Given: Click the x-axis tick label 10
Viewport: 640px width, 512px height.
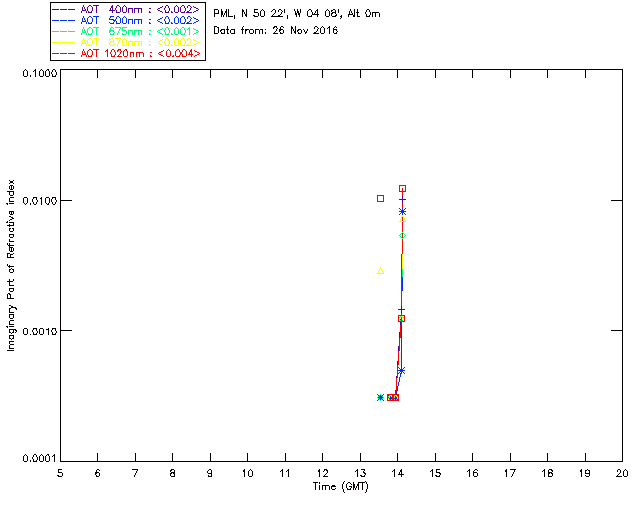Looking at the screenshot, I should coord(248,473).
